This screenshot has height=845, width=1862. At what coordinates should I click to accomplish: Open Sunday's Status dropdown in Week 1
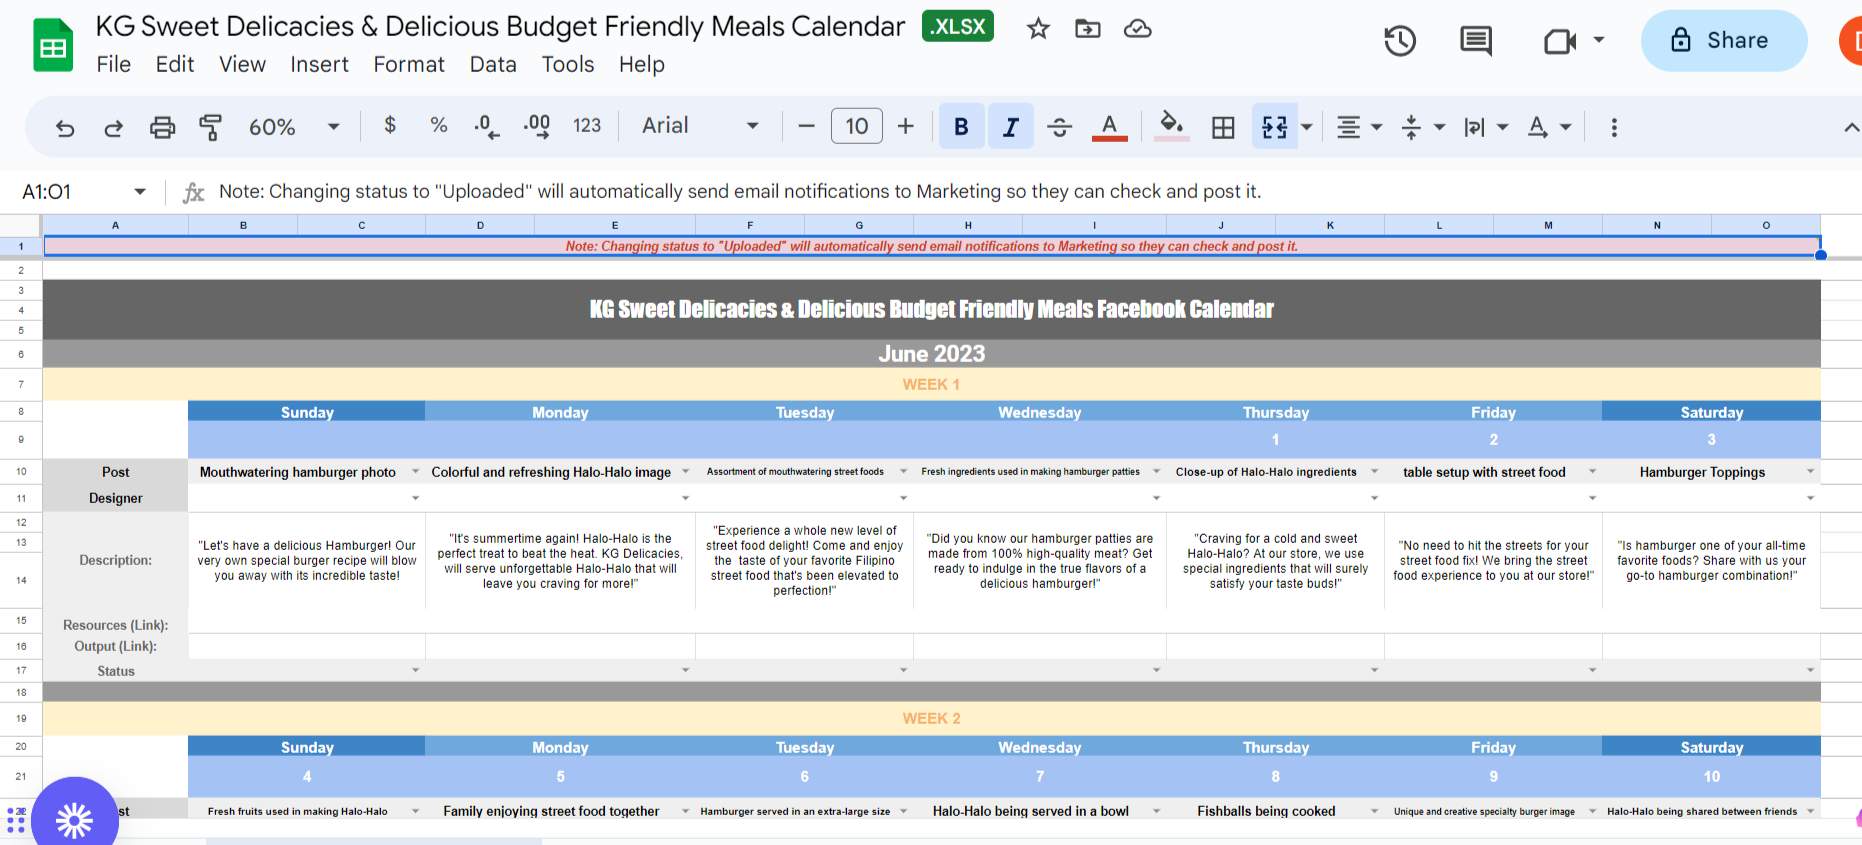(416, 670)
